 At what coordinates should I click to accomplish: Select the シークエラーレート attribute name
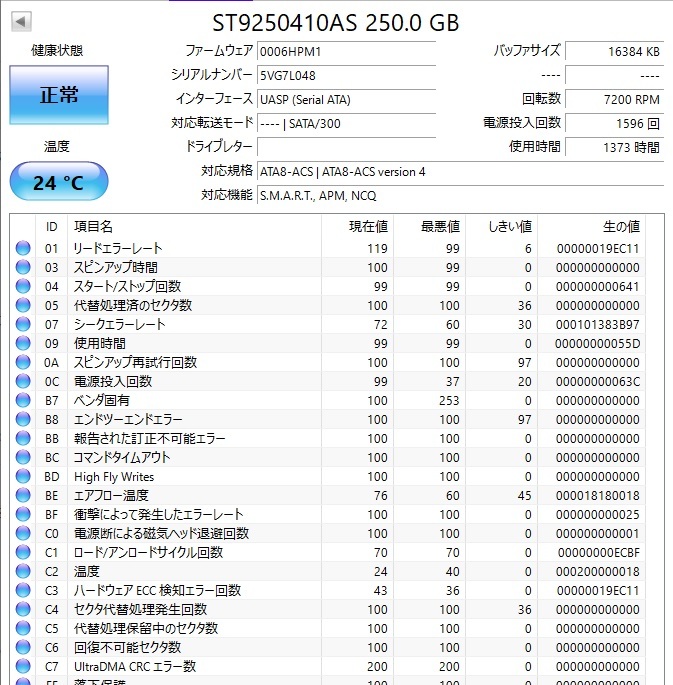pyautogui.click(x=119, y=324)
